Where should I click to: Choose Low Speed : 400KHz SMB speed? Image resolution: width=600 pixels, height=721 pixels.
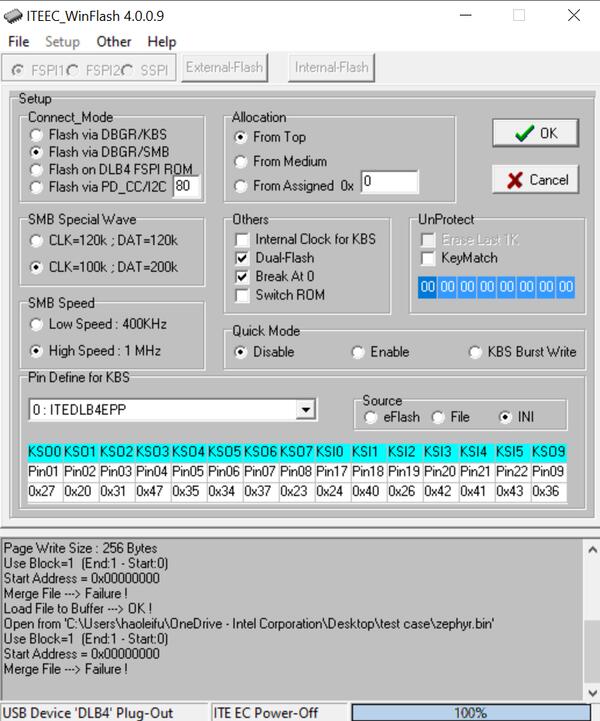coord(37,324)
